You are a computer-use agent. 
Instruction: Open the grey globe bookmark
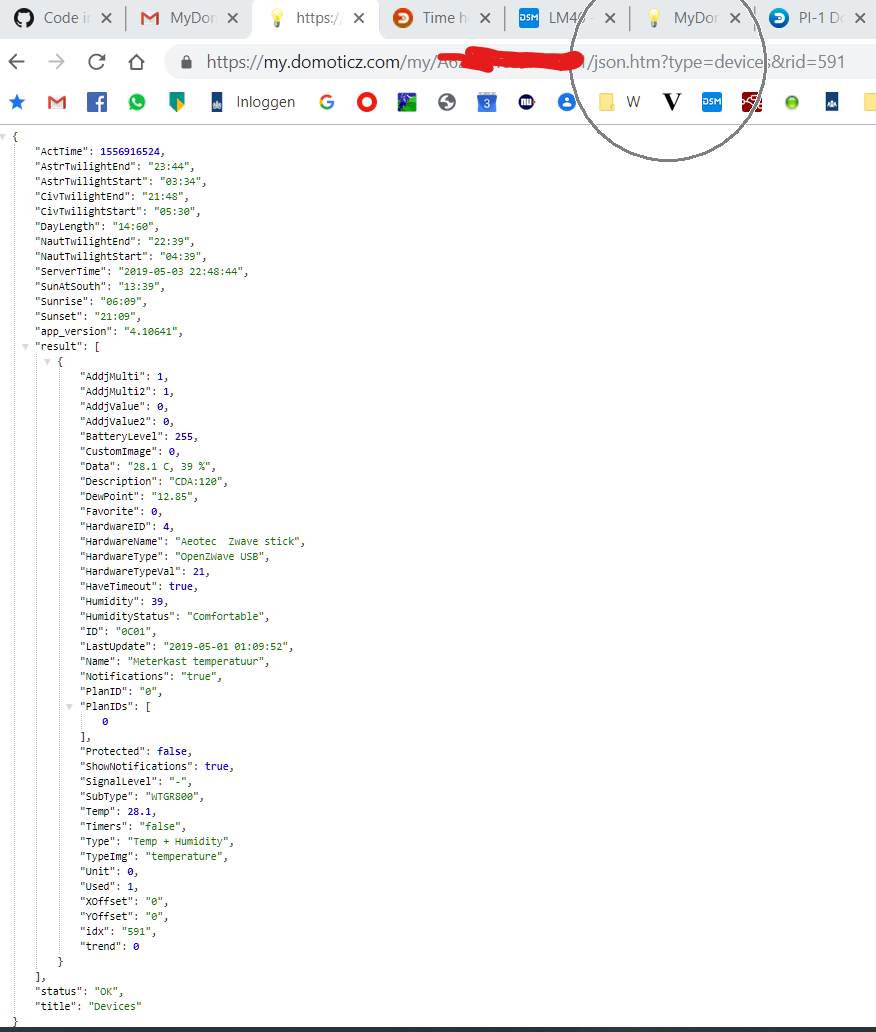click(447, 102)
